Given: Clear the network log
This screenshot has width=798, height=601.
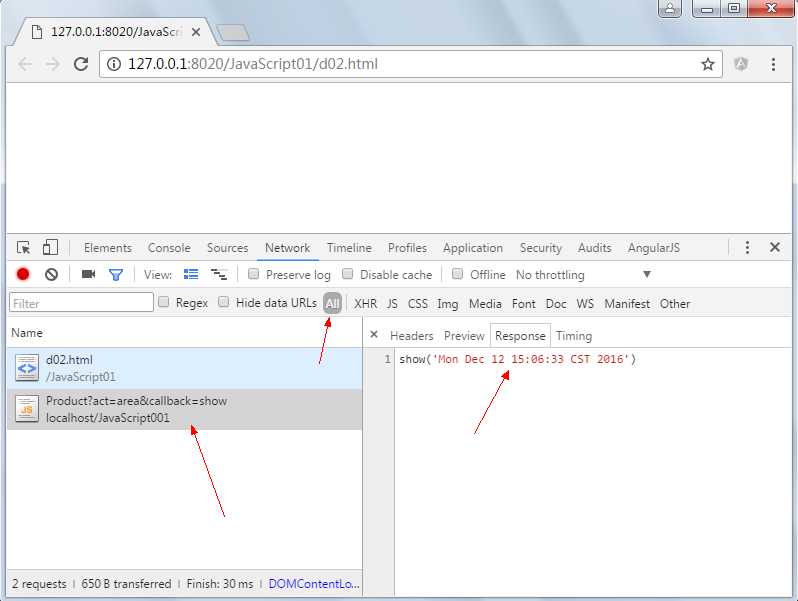Looking at the screenshot, I should coord(51,274).
